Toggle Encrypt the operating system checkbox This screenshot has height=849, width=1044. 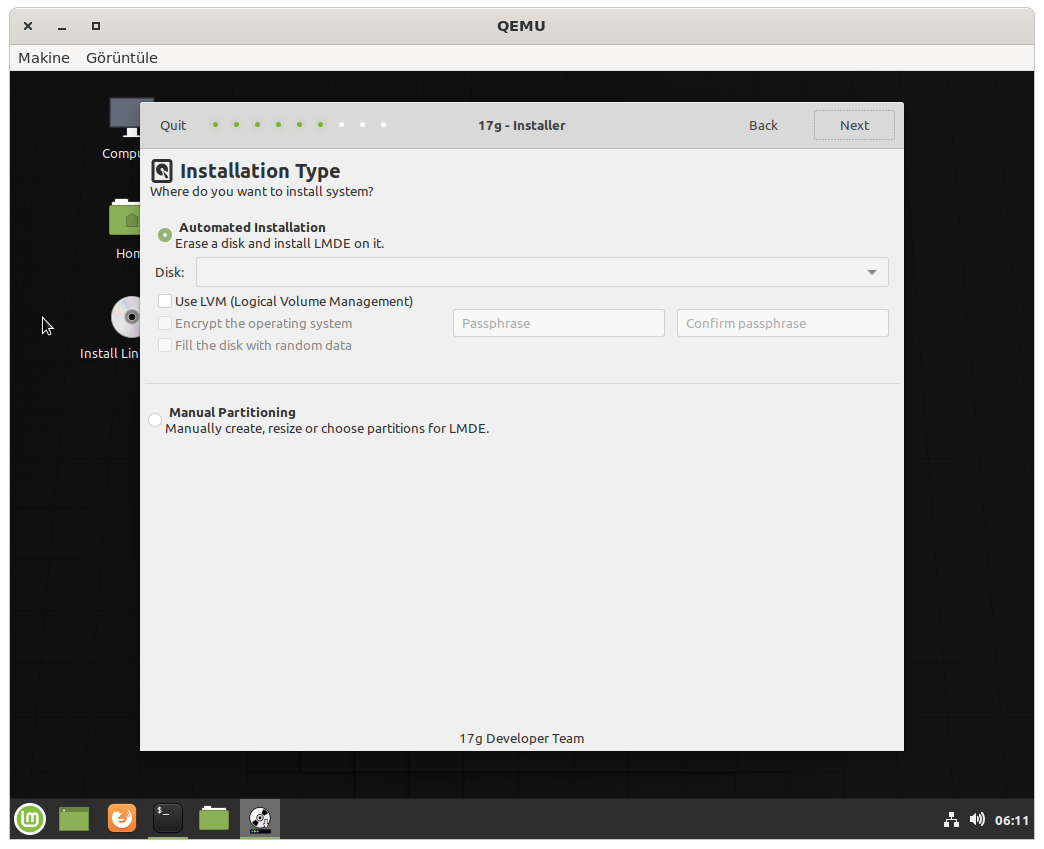pos(165,324)
